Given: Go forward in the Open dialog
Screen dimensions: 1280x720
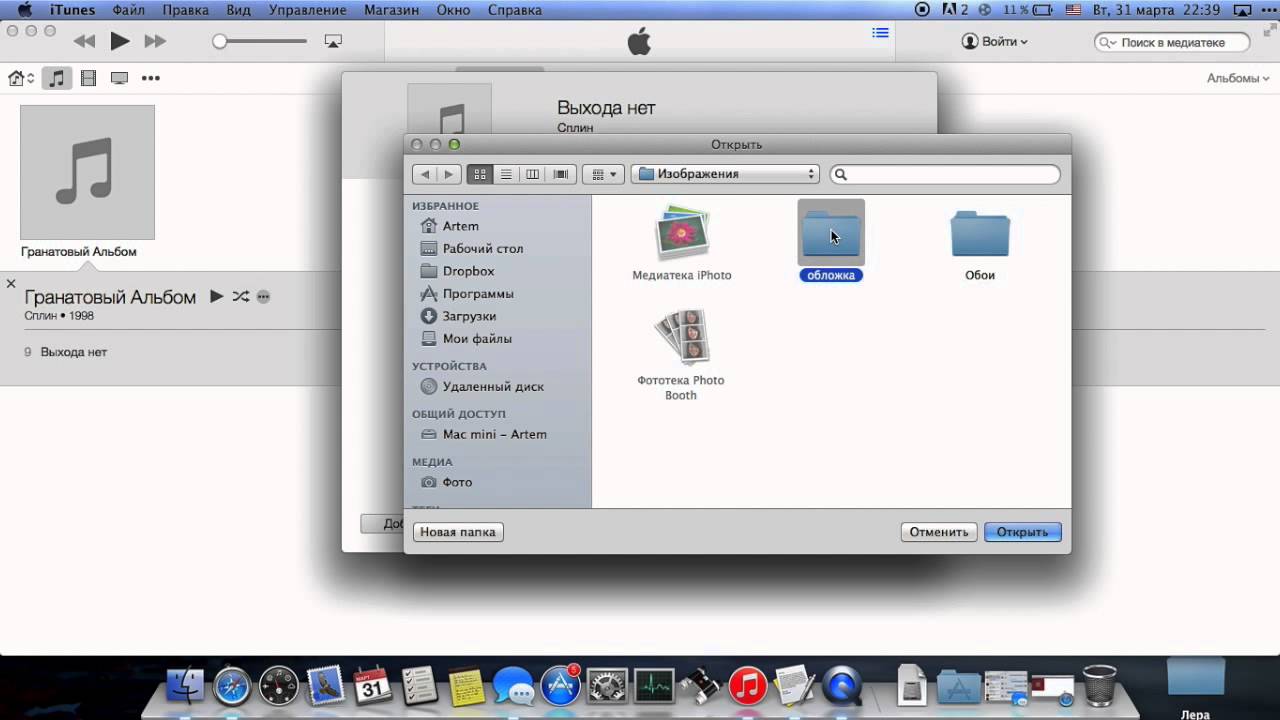Looking at the screenshot, I should (449, 174).
